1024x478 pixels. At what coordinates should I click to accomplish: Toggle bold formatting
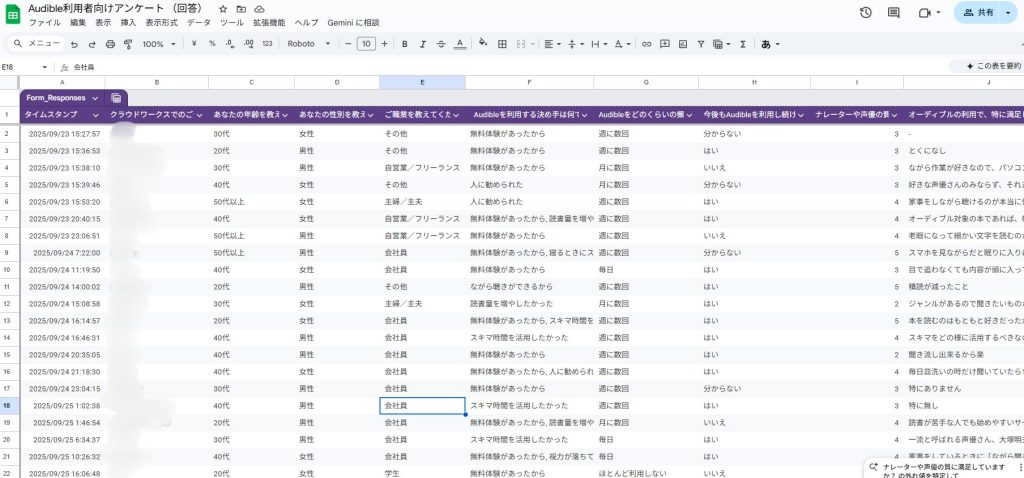tap(404, 44)
